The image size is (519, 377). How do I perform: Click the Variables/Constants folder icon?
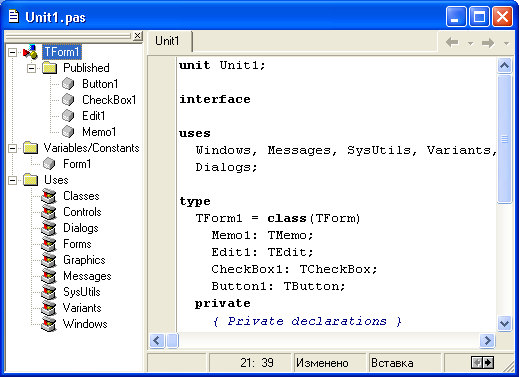click(31, 148)
